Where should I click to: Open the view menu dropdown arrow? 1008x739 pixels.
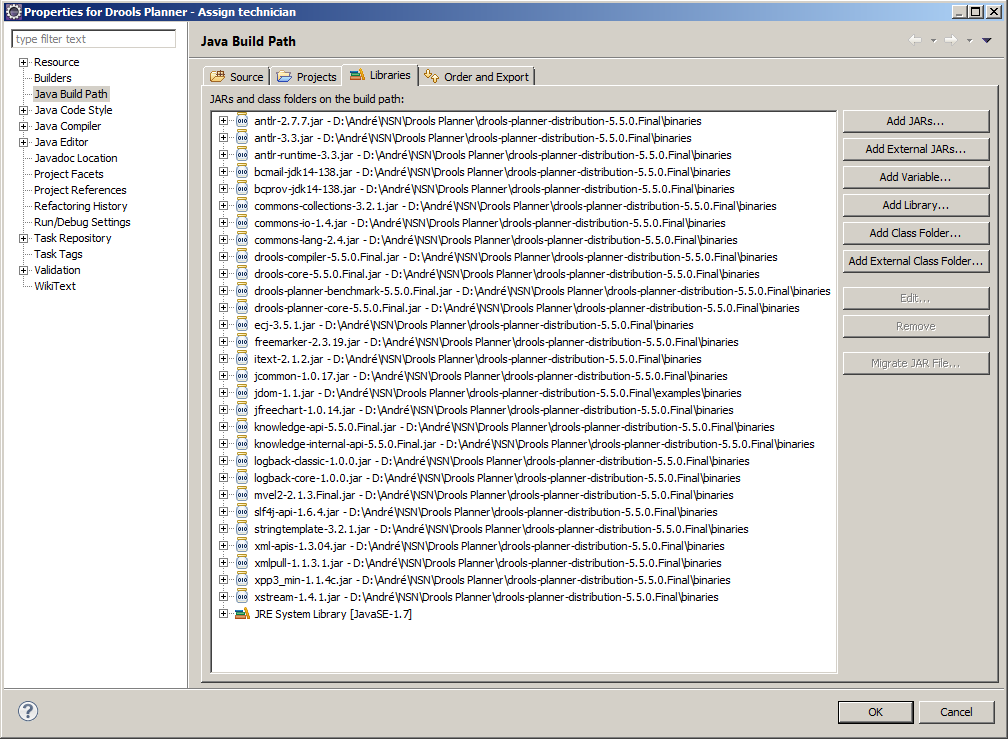pos(987,40)
